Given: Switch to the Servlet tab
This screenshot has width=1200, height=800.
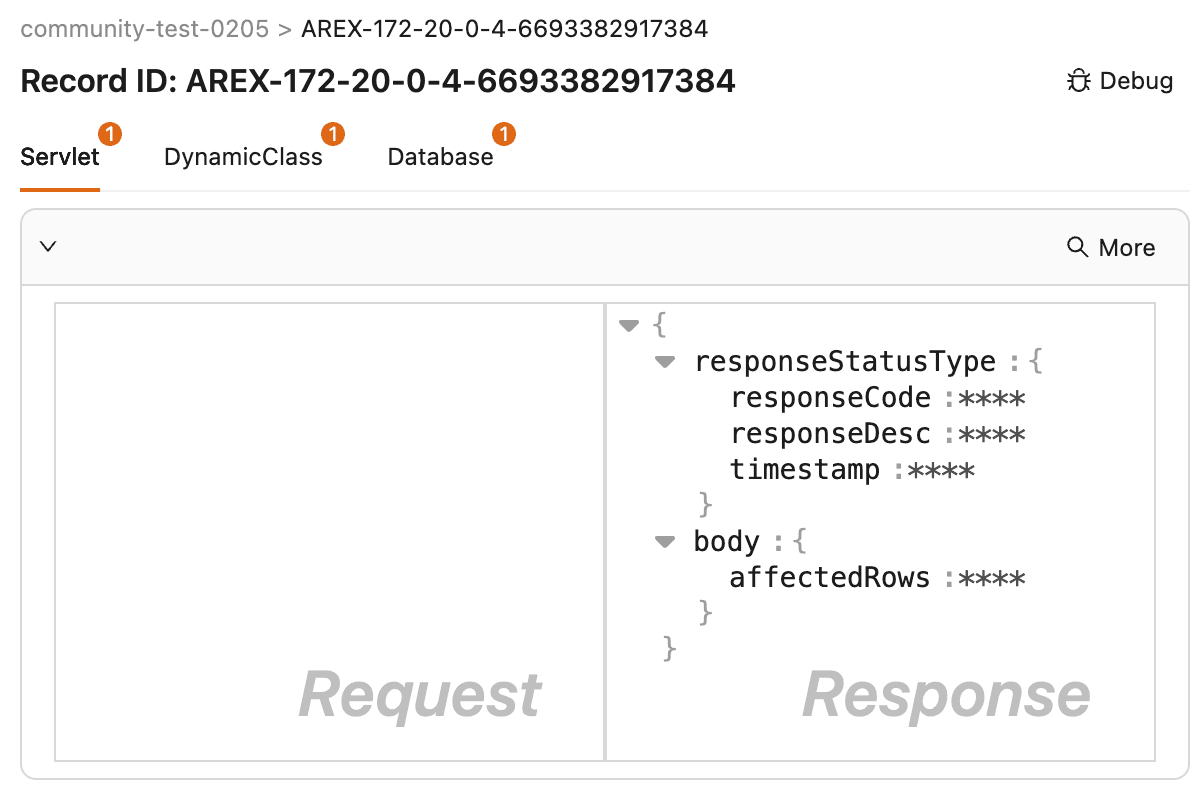Looking at the screenshot, I should point(59,157).
